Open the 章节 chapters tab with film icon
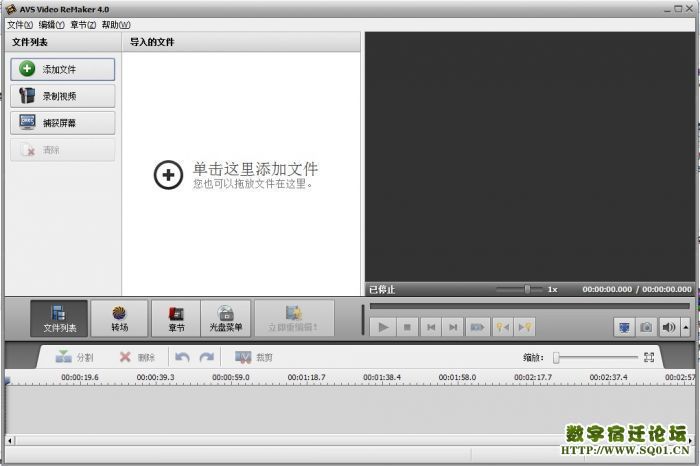The image size is (700, 466). [x=176, y=318]
